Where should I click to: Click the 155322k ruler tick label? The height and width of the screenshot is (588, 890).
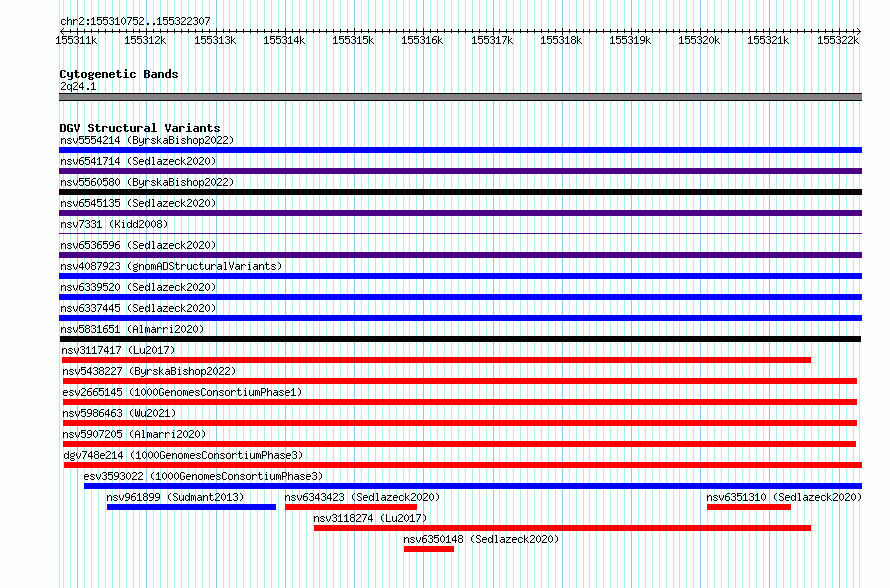click(838, 40)
